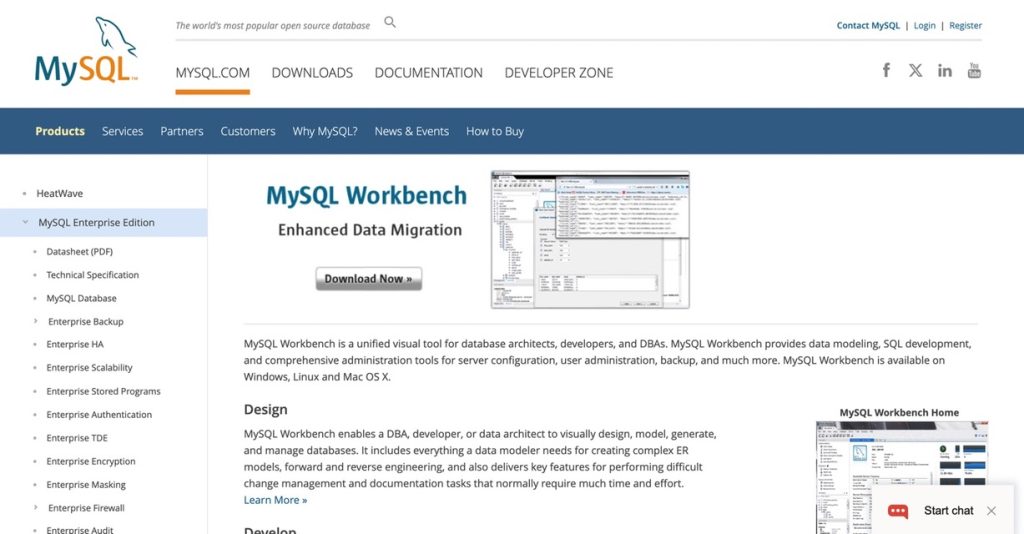This screenshot has width=1024, height=534.
Task: Open the Services menu item
Action: pyautogui.click(x=122, y=131)
